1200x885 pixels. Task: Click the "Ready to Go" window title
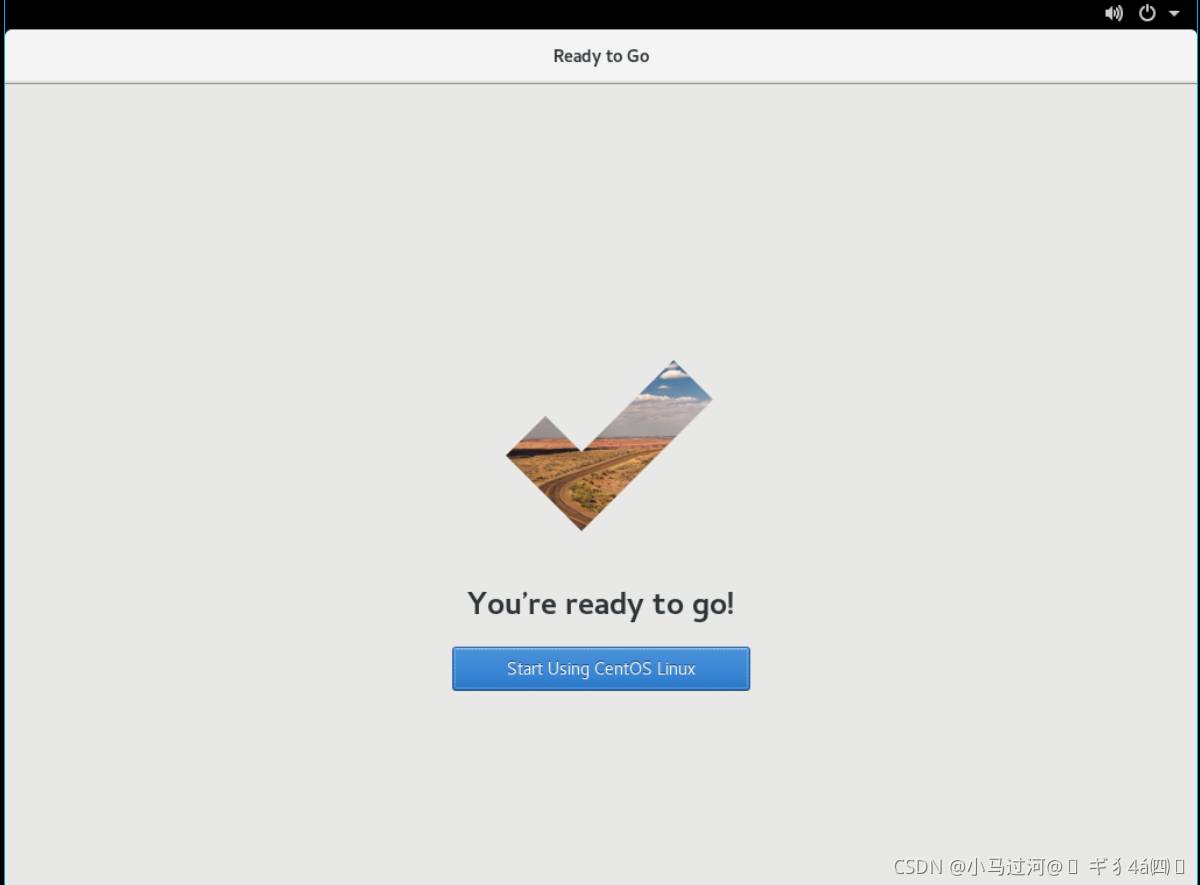pos(601,56)
